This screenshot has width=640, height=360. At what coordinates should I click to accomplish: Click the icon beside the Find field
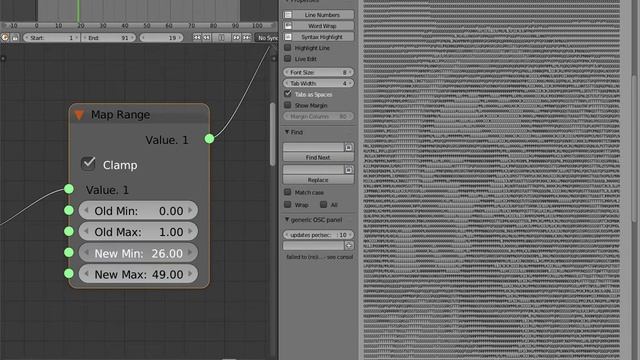point(349,147)
